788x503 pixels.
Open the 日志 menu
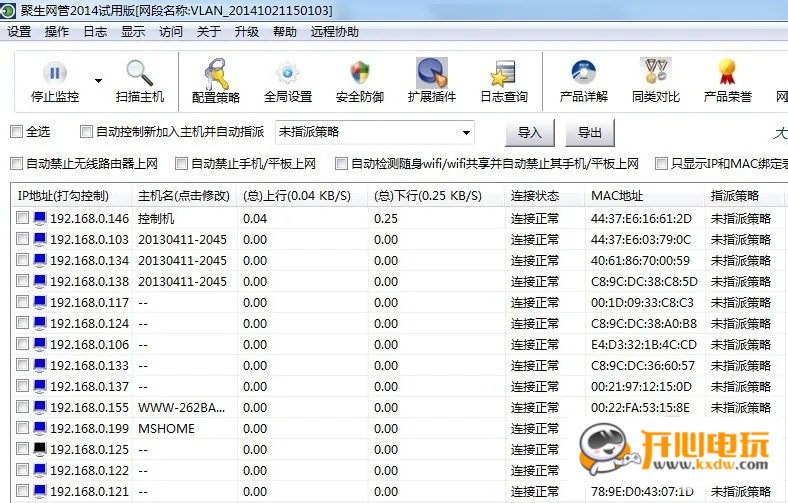tap(95, 32)
